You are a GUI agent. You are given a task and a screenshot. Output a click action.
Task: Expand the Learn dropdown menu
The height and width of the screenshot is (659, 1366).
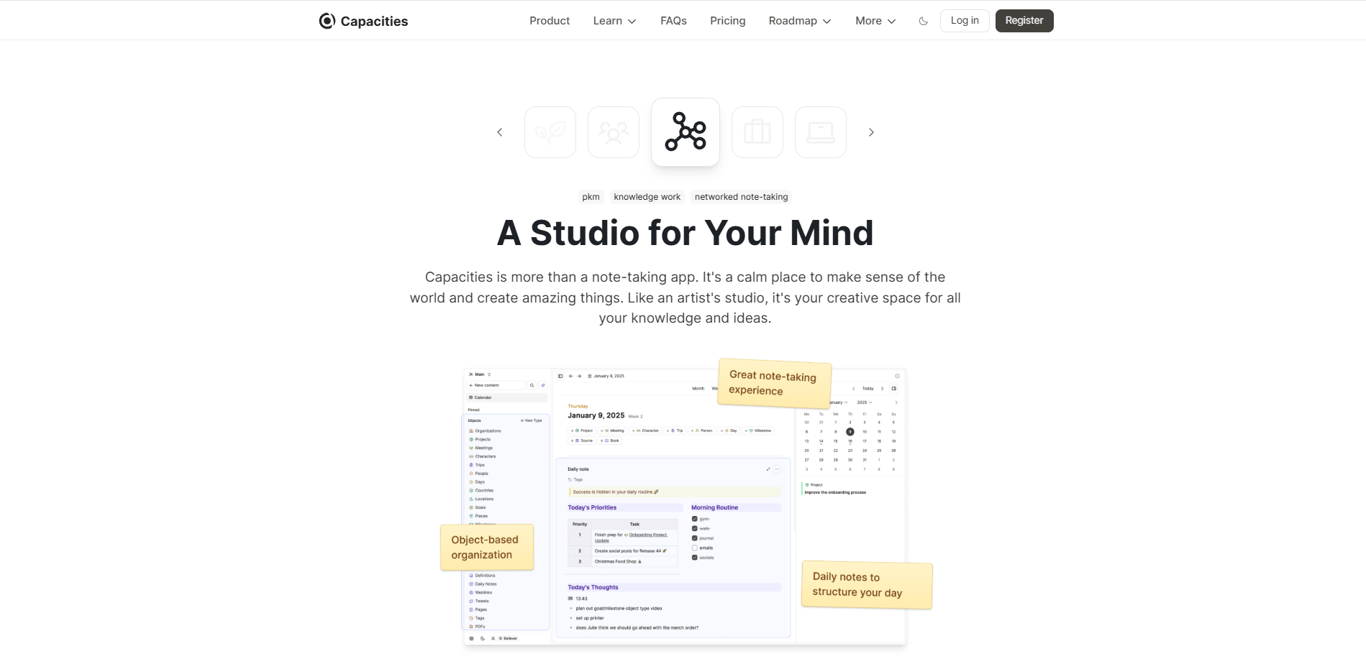[614, 21]
